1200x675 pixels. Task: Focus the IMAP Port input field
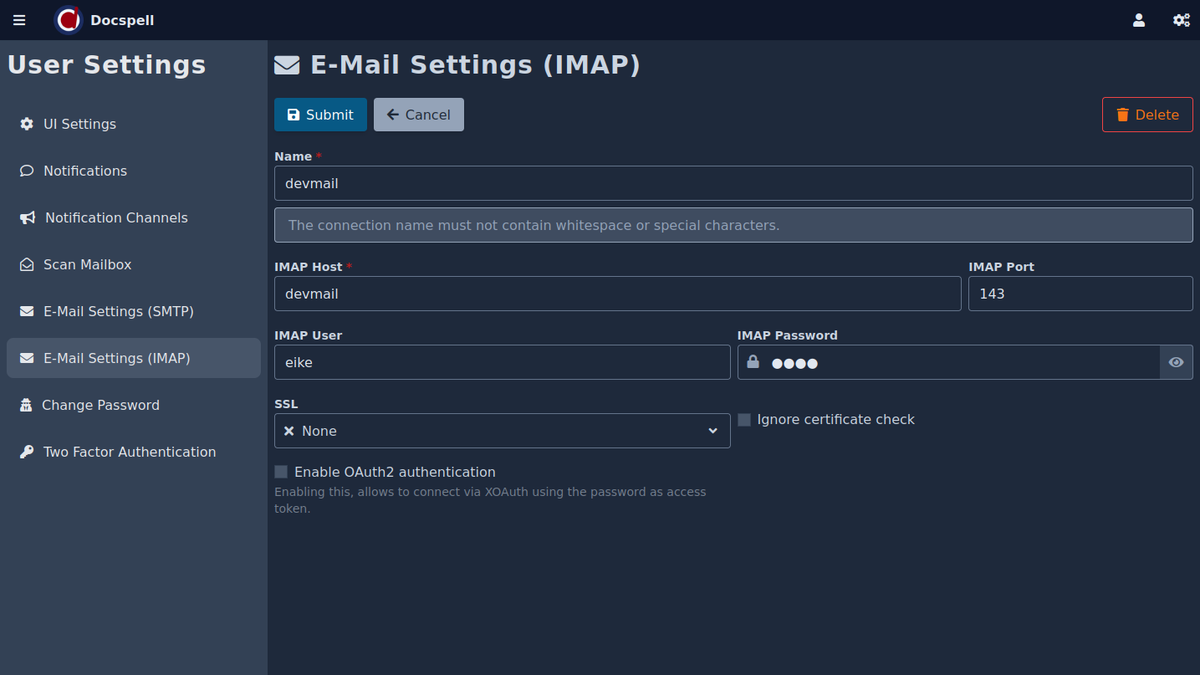click(x=1080, y=294)
